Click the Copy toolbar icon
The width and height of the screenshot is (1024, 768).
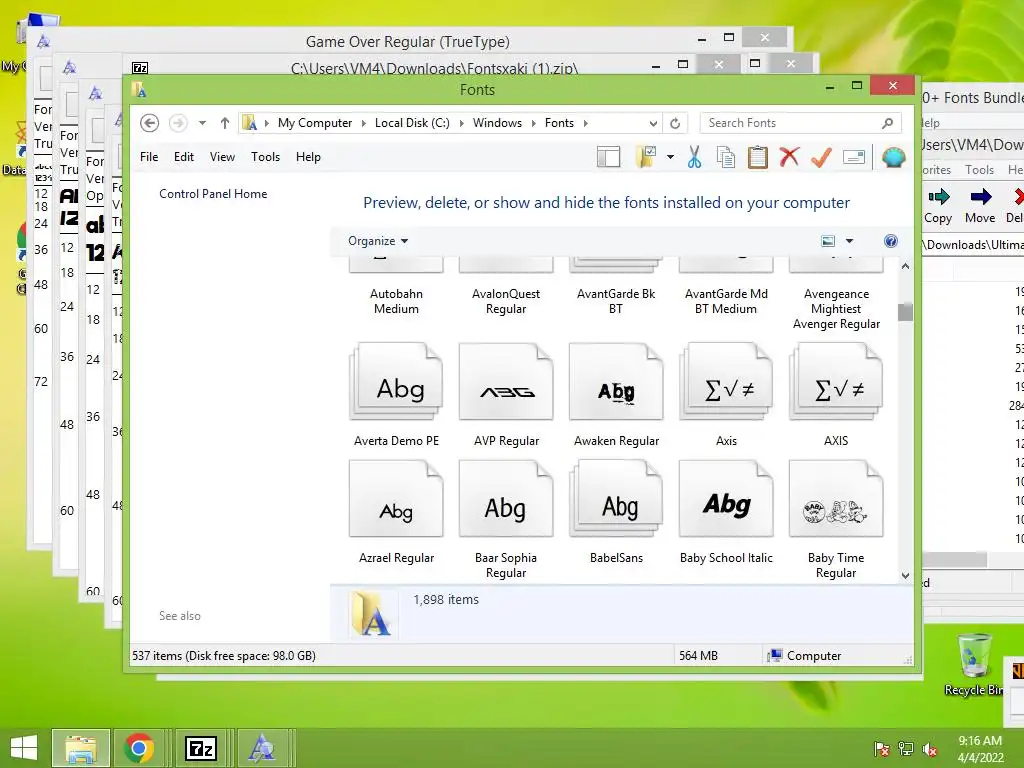coord(726,157)
